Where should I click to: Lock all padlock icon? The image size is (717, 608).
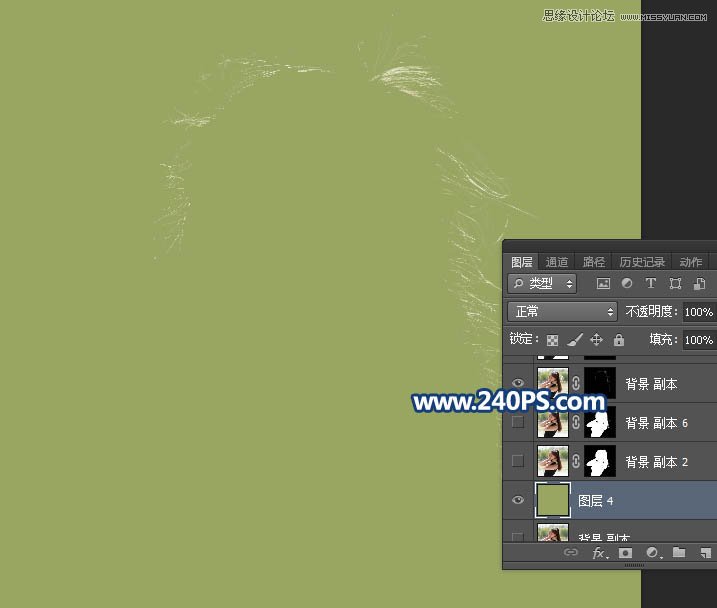[x=619, y=340]
